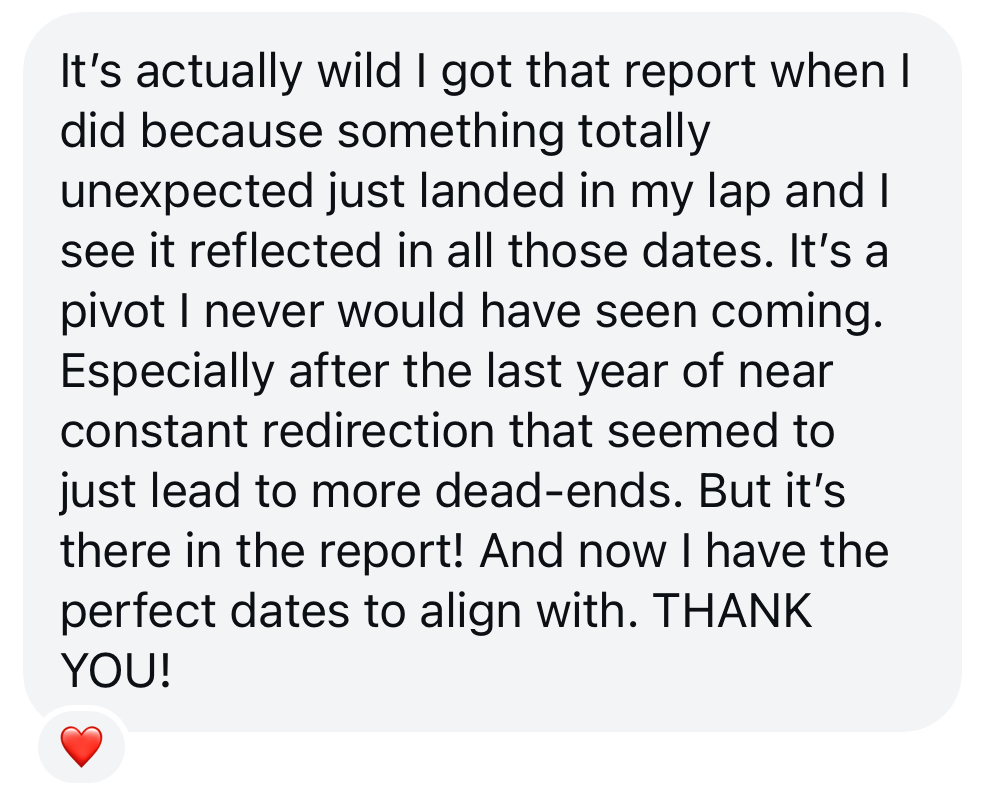Click the phrase "align with."
Viewport: 990px width, 804px height.
tap(528, 611)
